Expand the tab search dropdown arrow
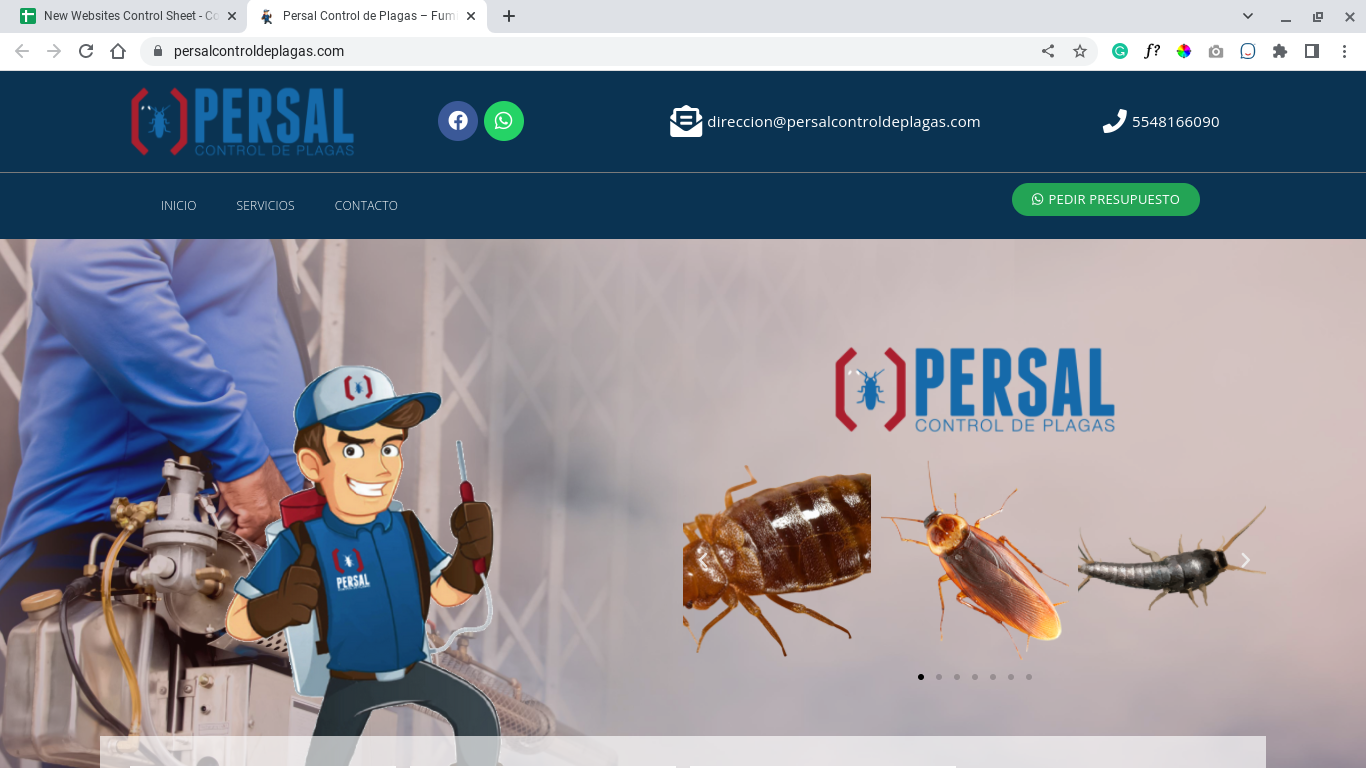Screen dimensions: 1366x768 coord(1248,16)
